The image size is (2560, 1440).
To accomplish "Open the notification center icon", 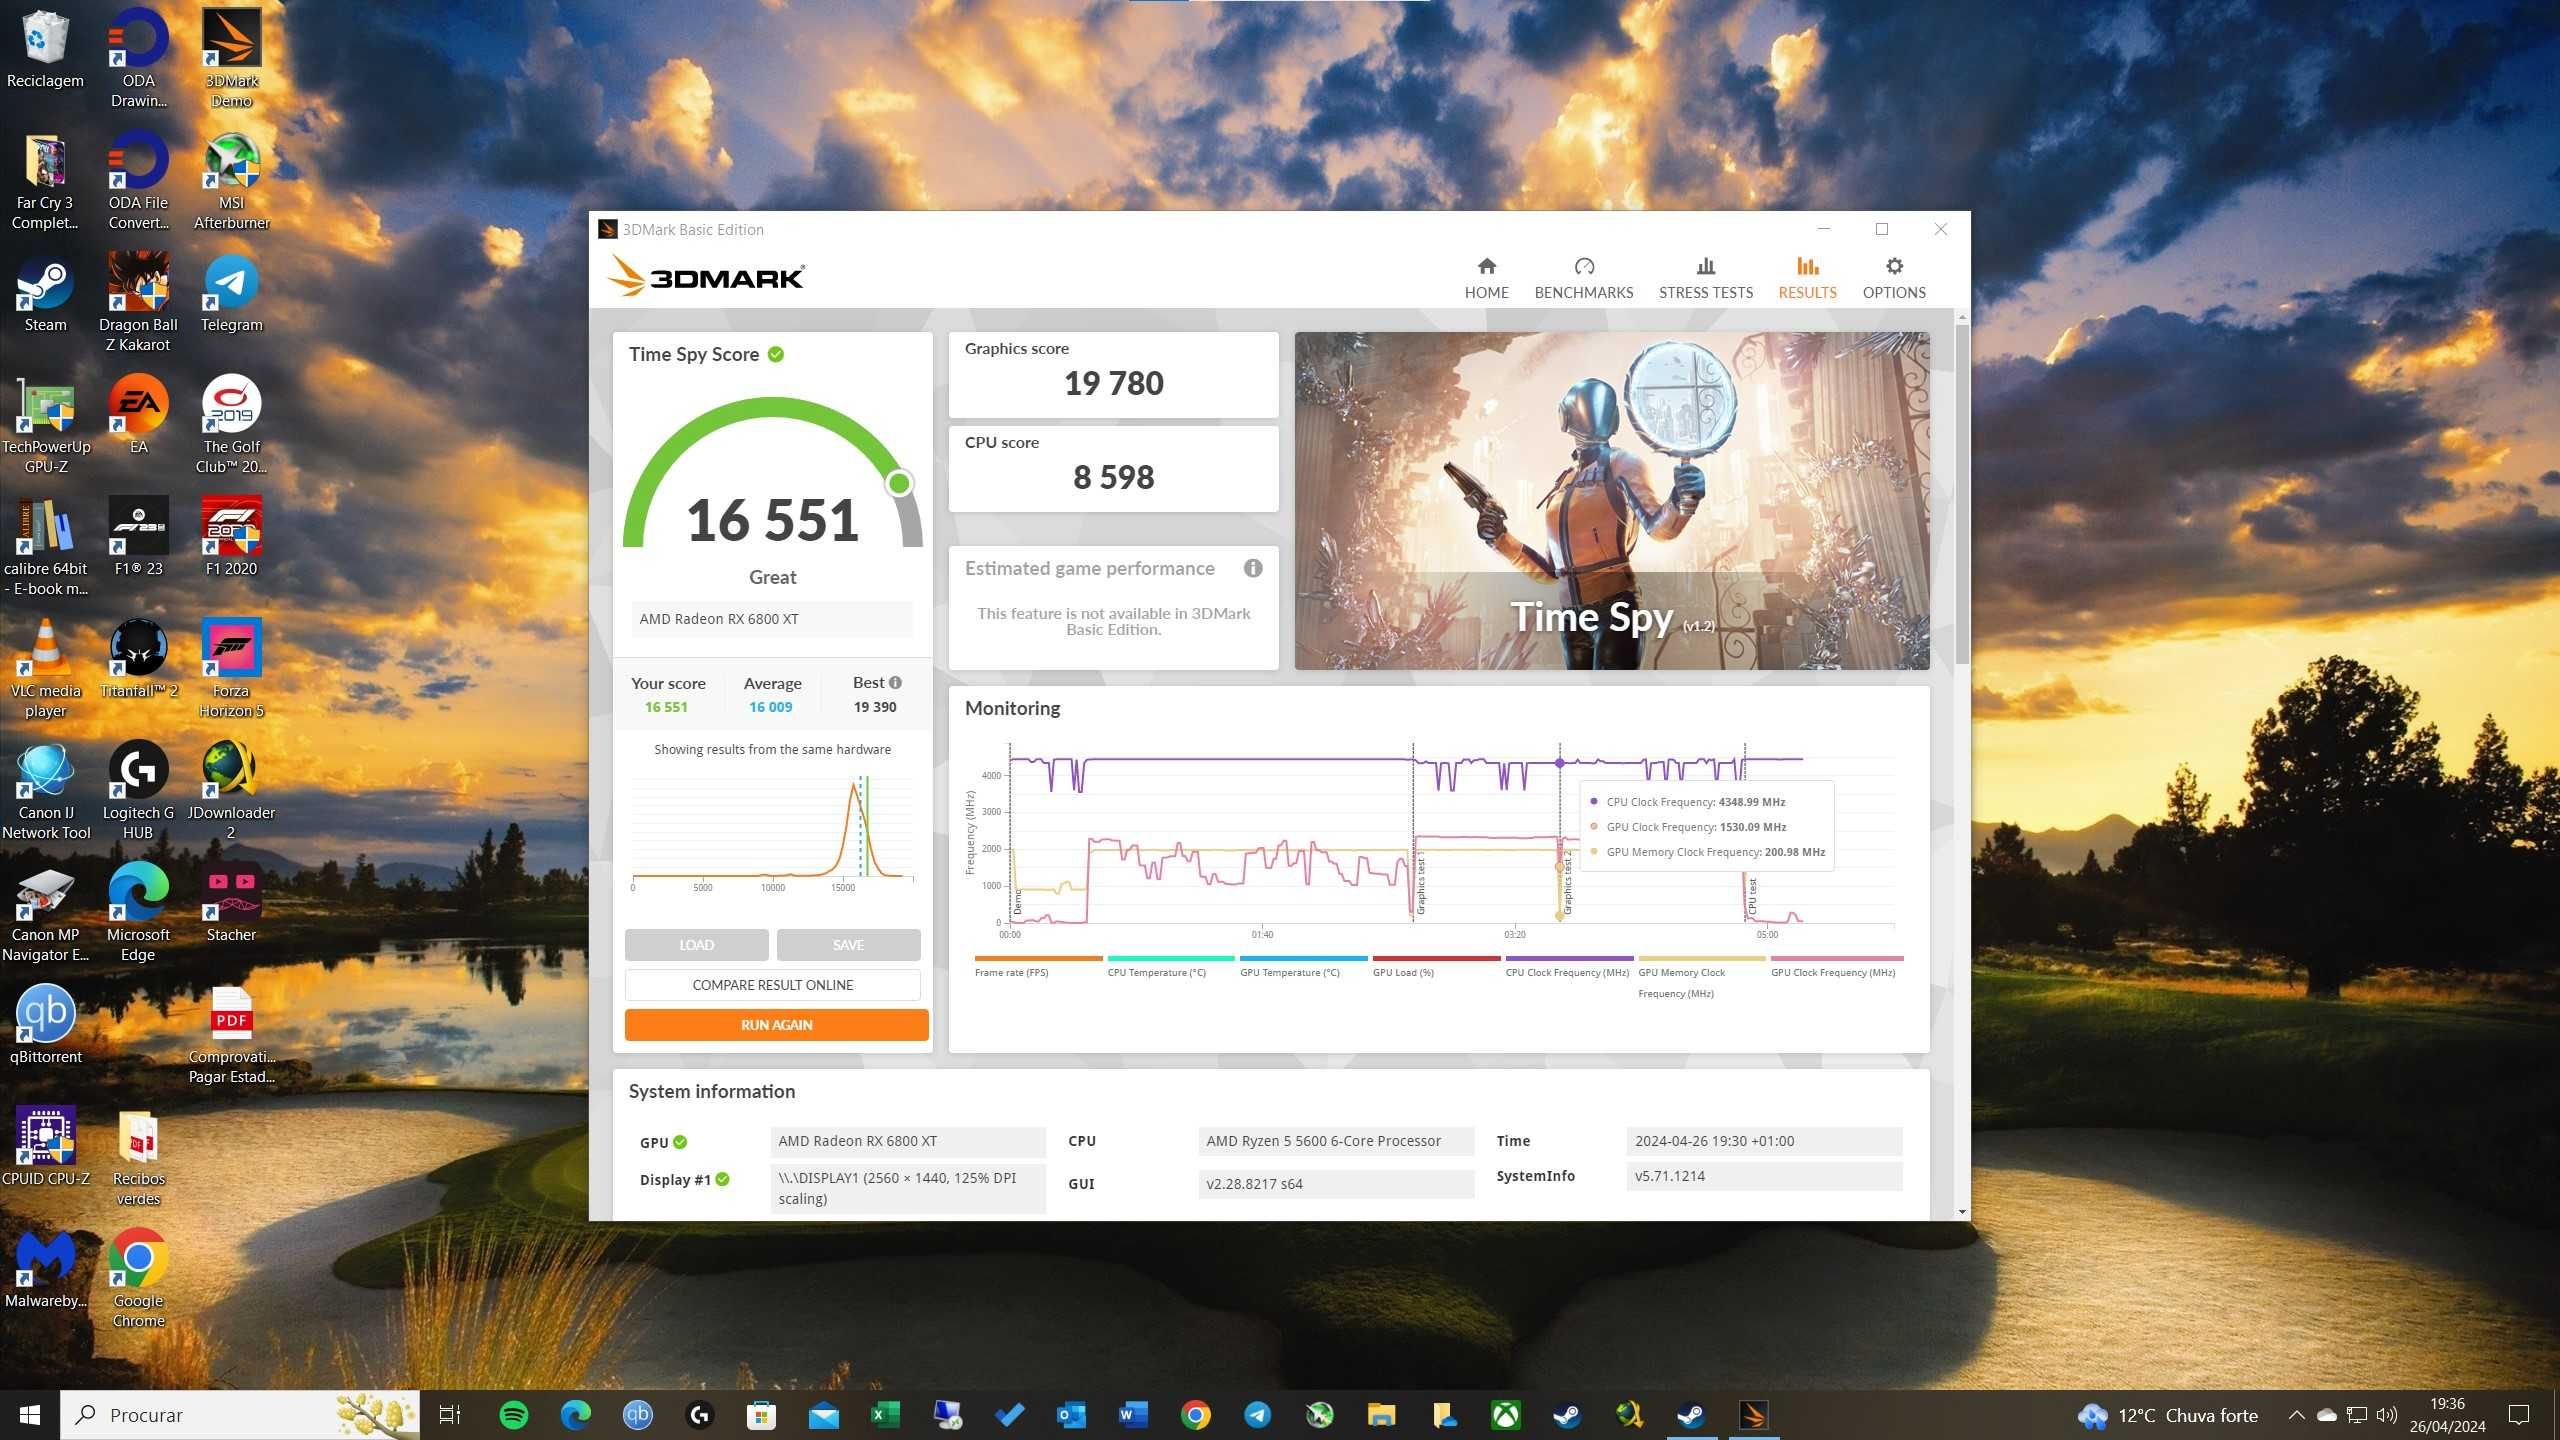I will (2518, 1415).
